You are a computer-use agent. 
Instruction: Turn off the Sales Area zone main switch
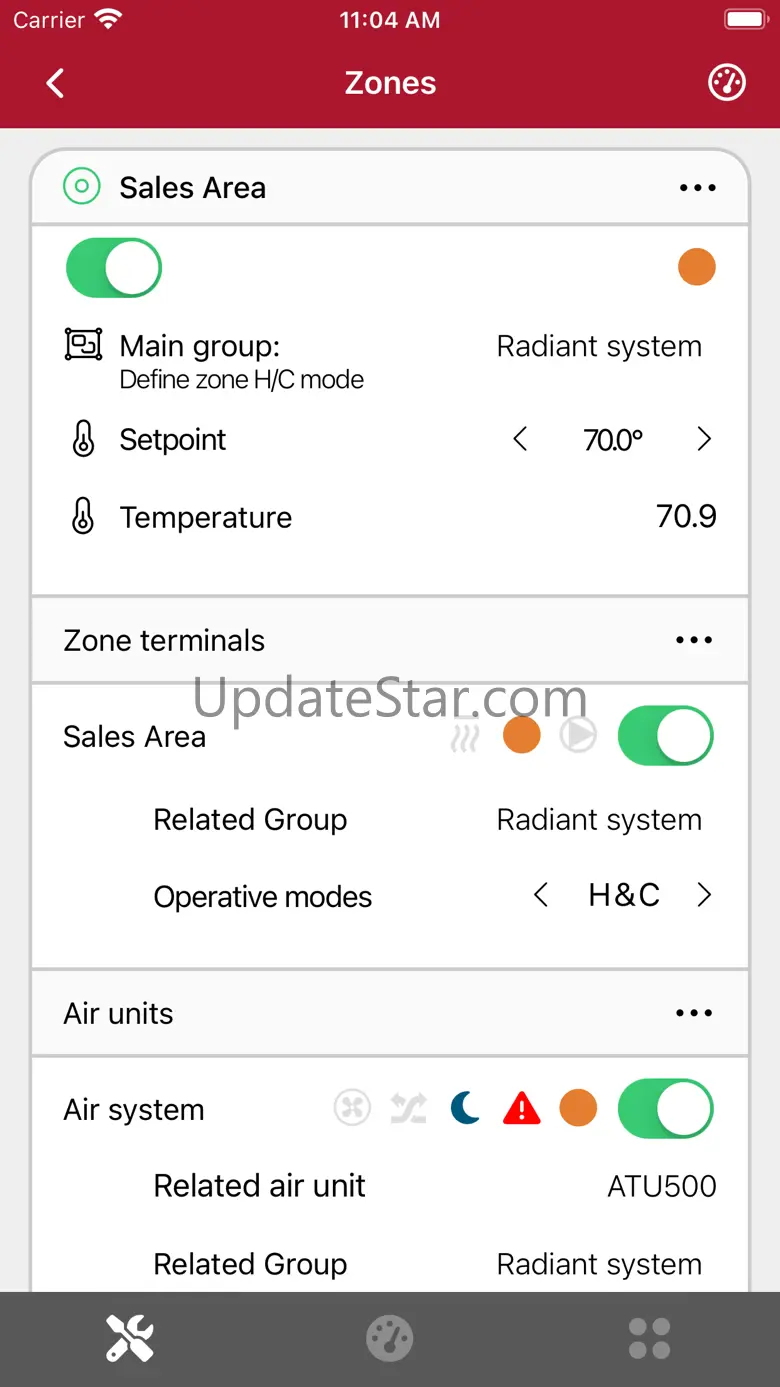(x=114, y=268)
